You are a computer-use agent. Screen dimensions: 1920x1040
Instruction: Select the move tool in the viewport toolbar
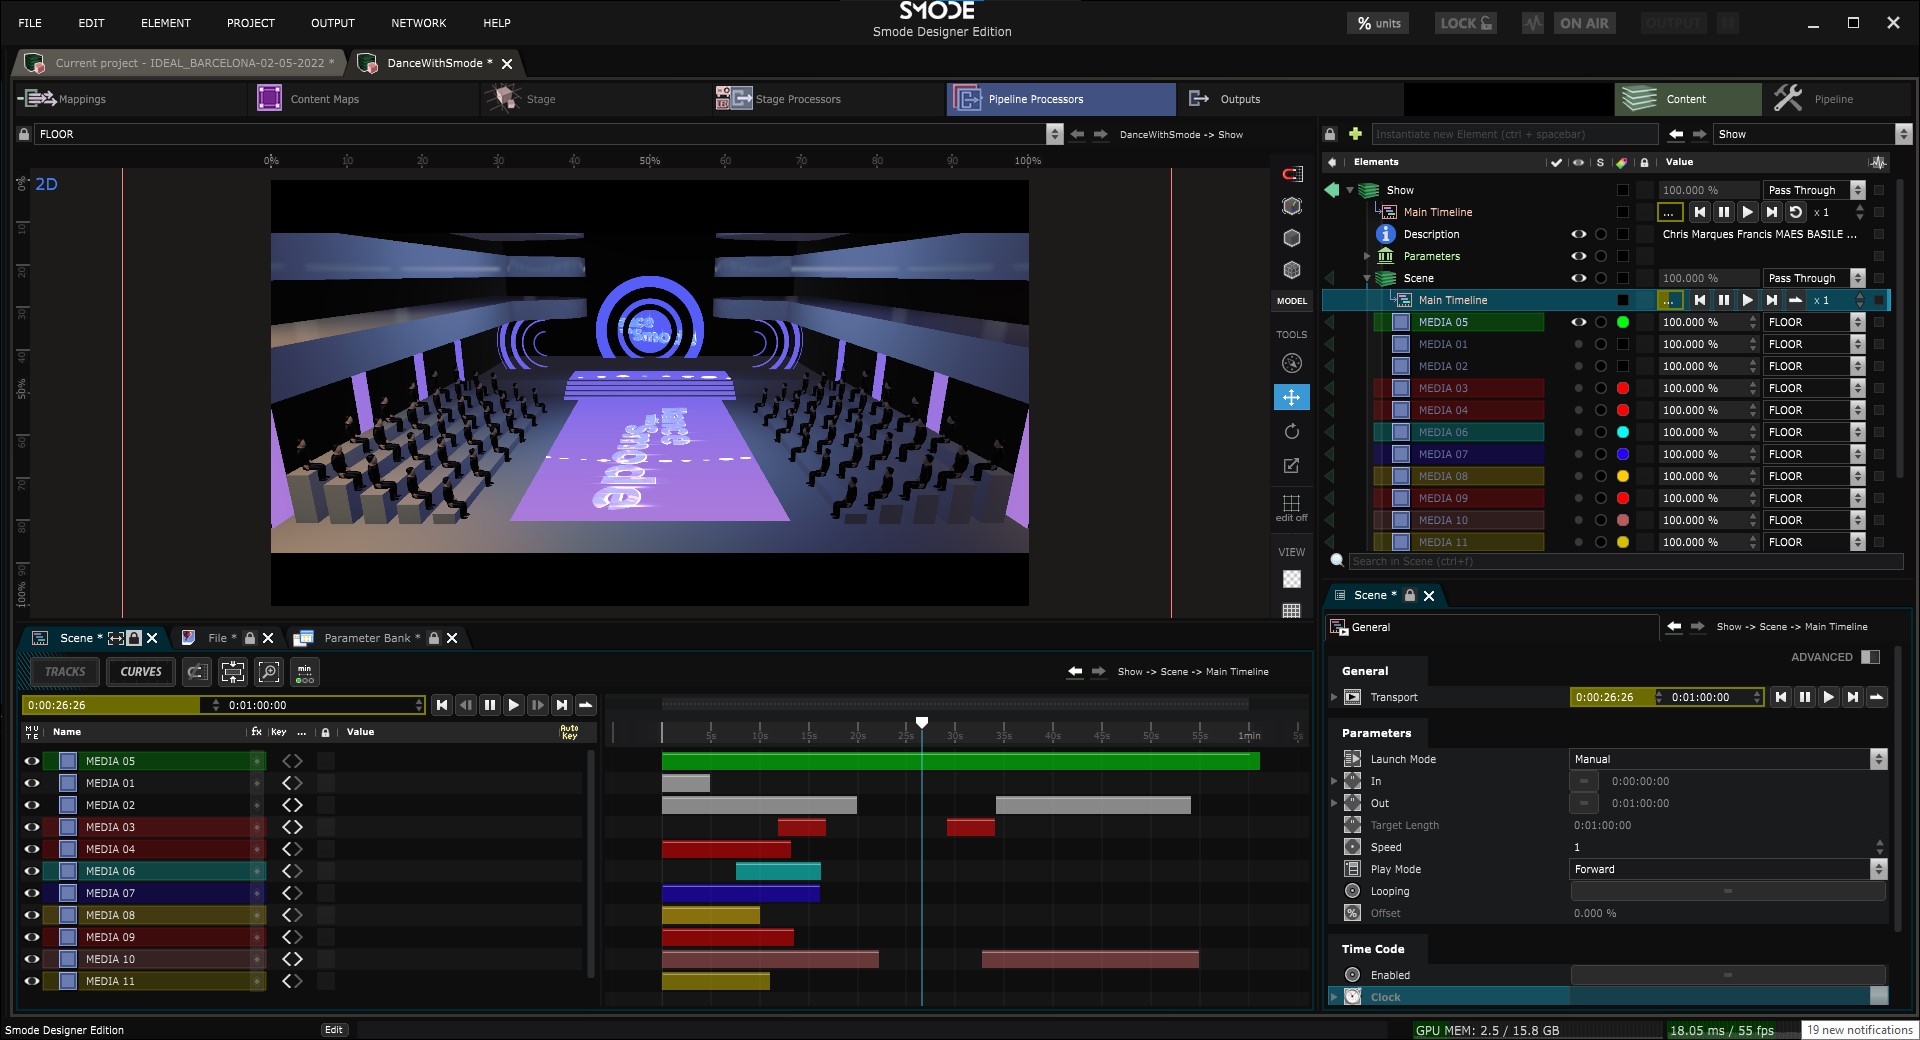[x=1291, y=398]
